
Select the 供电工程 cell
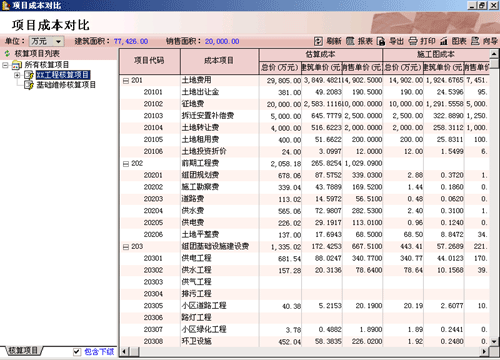click(220, 258)
